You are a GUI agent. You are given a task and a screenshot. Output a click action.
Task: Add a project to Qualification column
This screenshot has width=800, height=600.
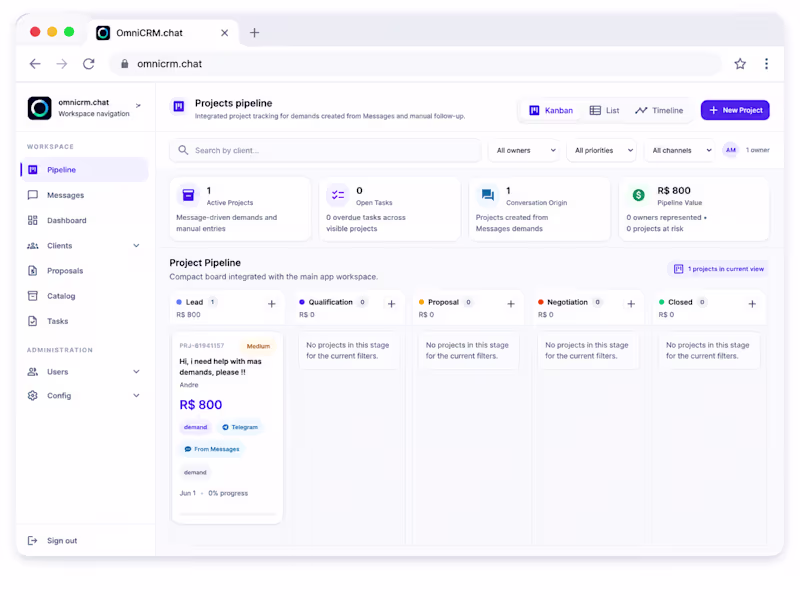click(x=391, y=304)
